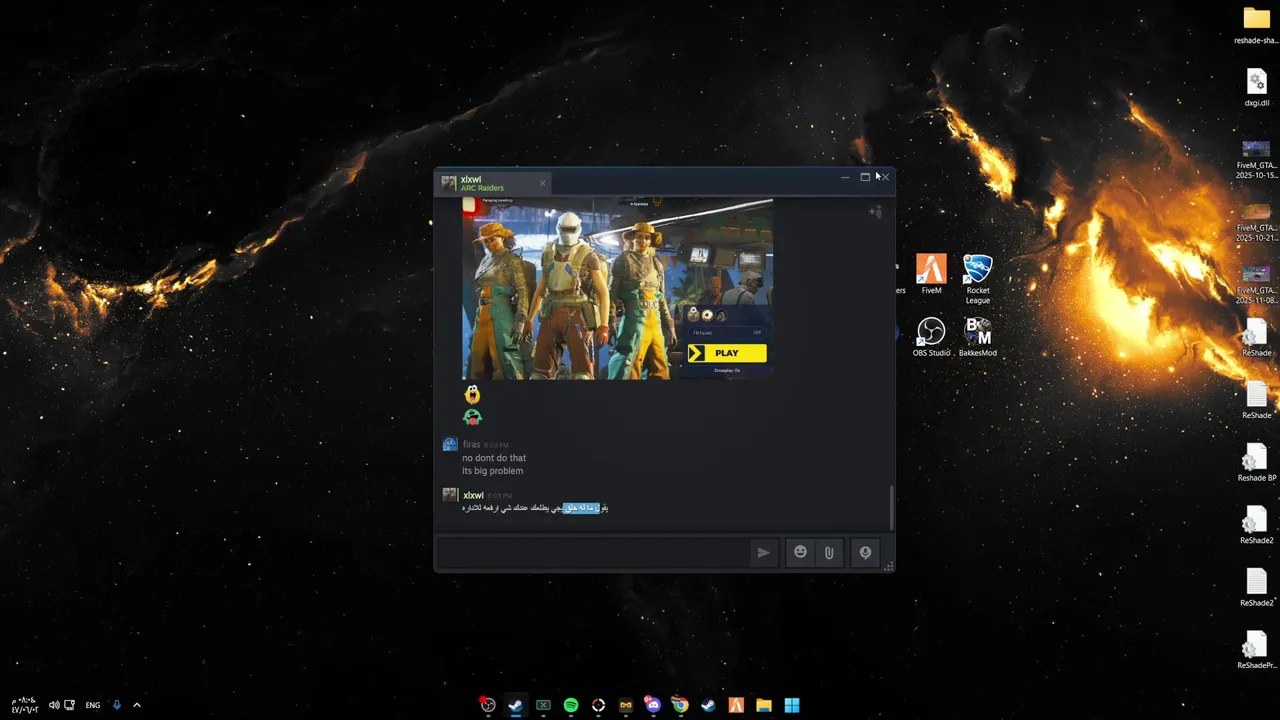1280x720 pixels.
Task: Click the "no dont do that" message
Action: coord(494,458)
